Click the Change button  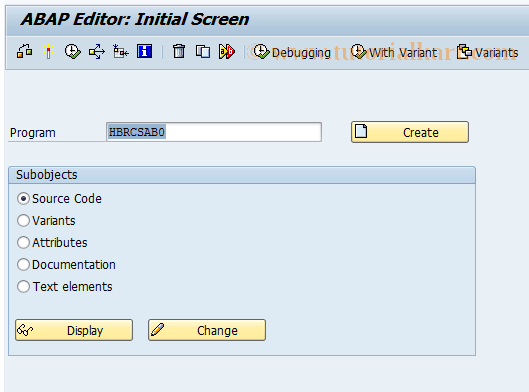click(207, 330)
